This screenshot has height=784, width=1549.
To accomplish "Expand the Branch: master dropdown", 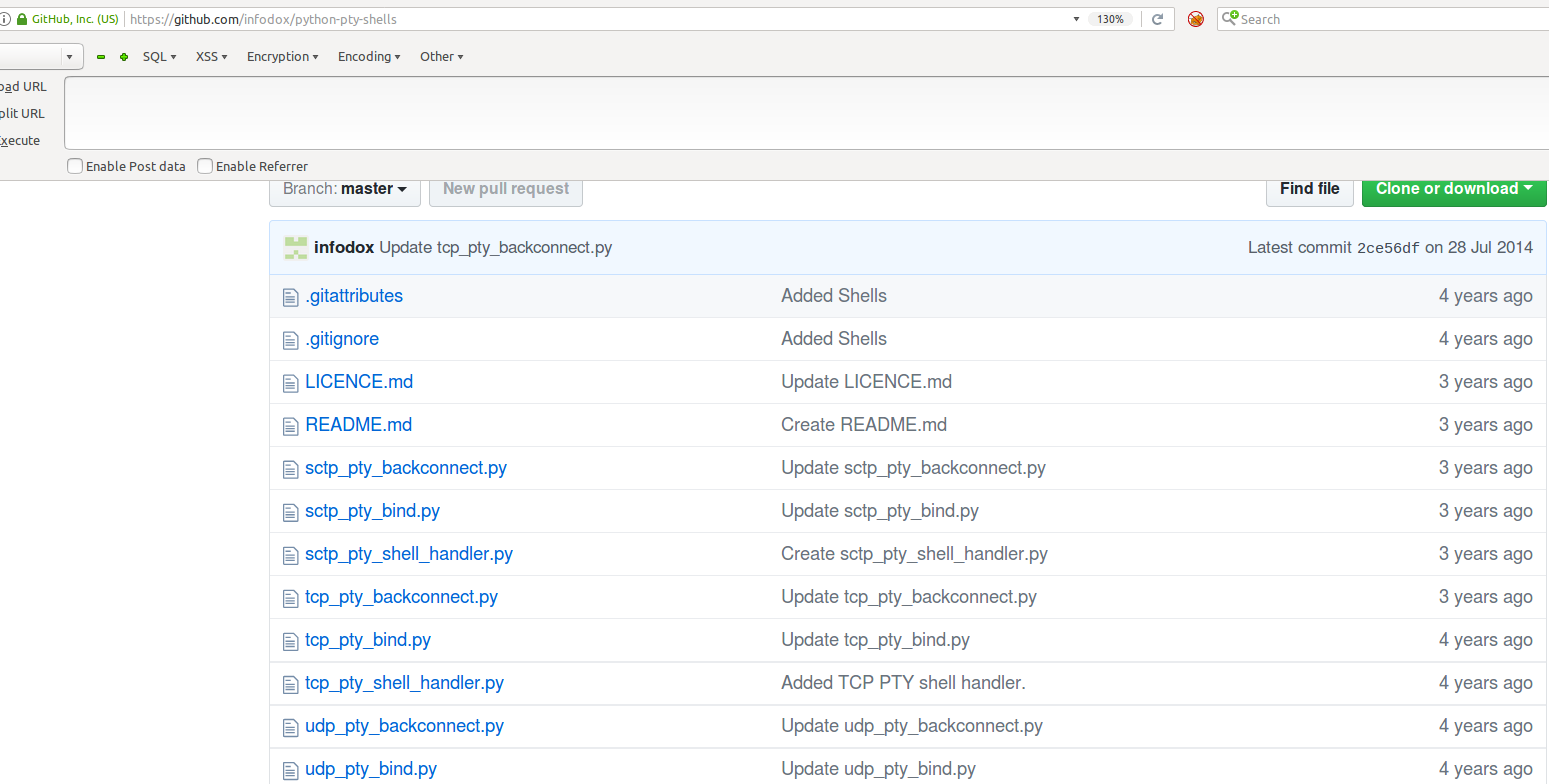I will (344, 189).
